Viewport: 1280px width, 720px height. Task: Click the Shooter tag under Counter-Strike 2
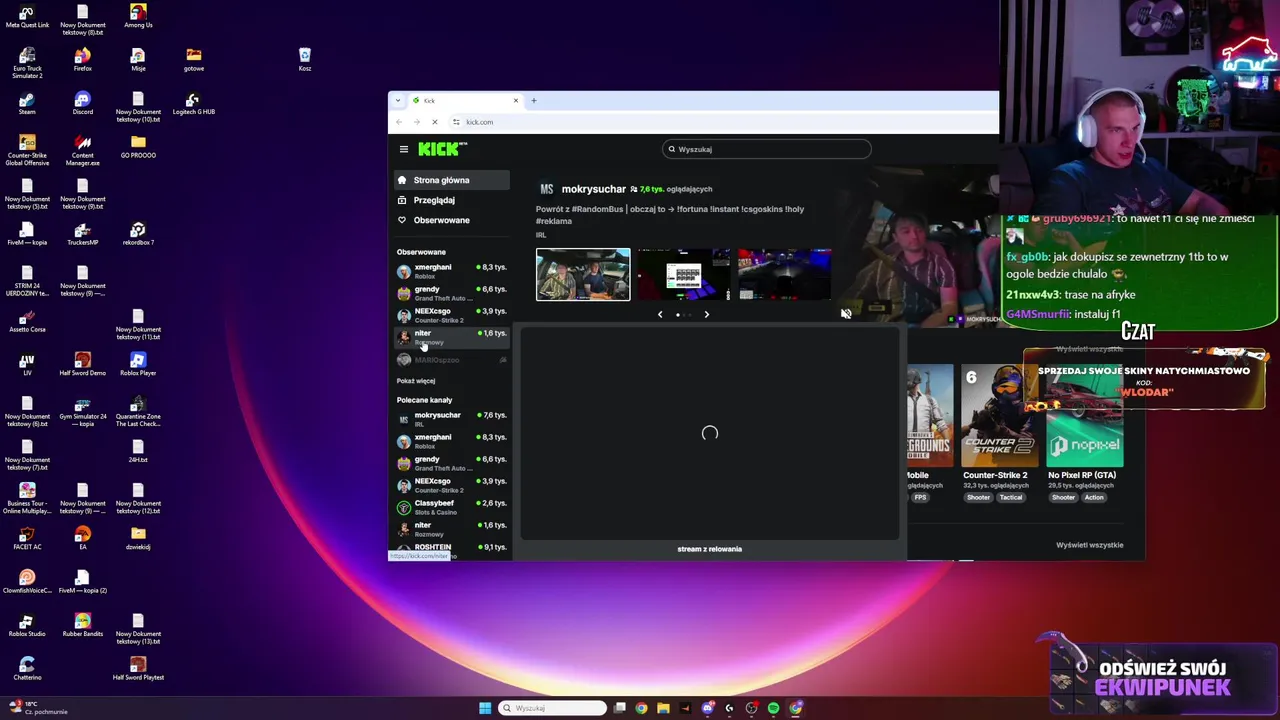pos(978,498)
